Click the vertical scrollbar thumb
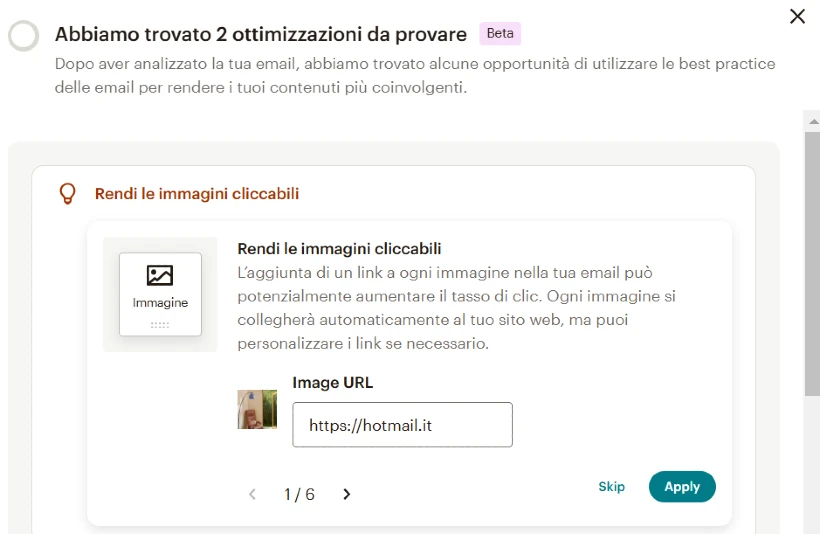The height and width of the screenshot is (534, 820). pyautogui.click(x=813, y=264)
